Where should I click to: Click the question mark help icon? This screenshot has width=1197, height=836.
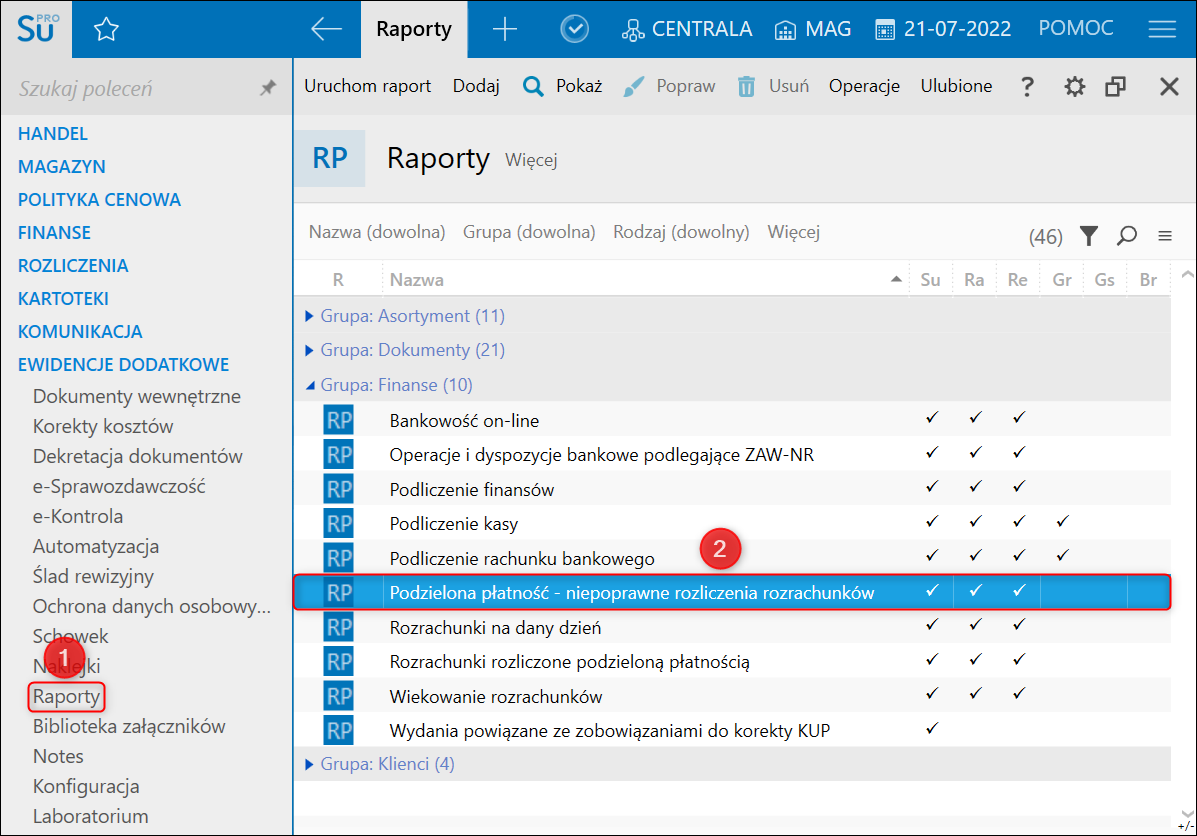tap(1027, 87)
